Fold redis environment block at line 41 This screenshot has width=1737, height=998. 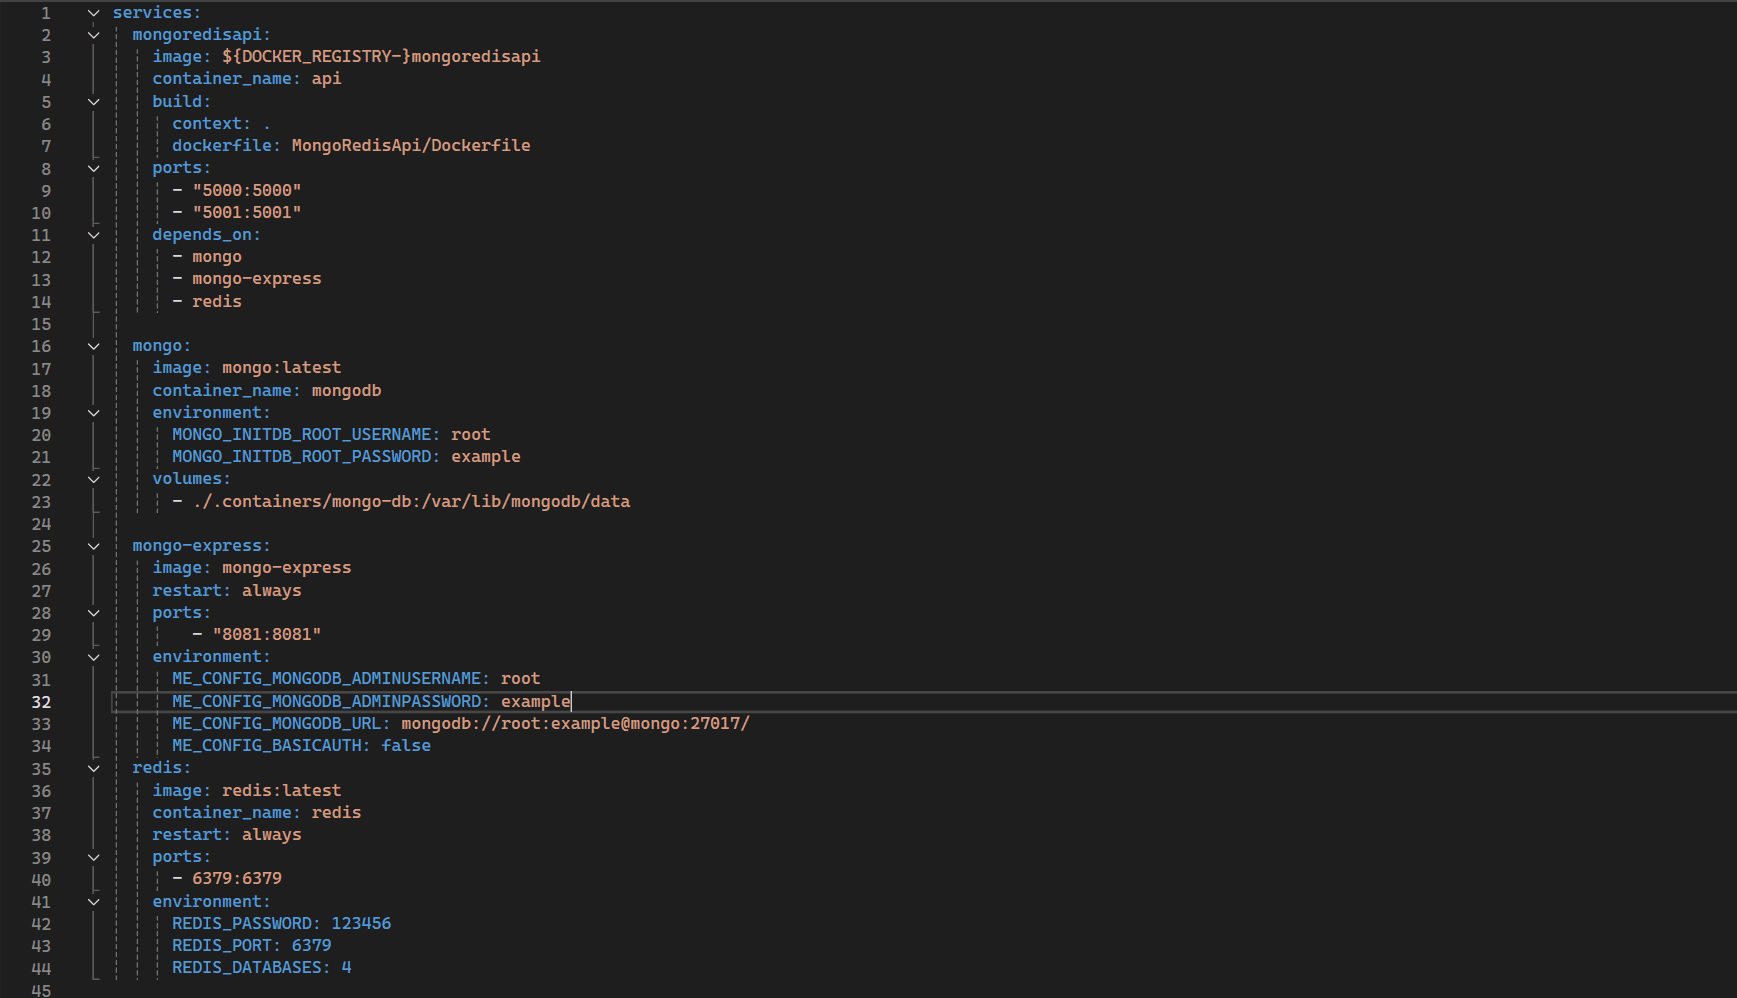(93, 902)
